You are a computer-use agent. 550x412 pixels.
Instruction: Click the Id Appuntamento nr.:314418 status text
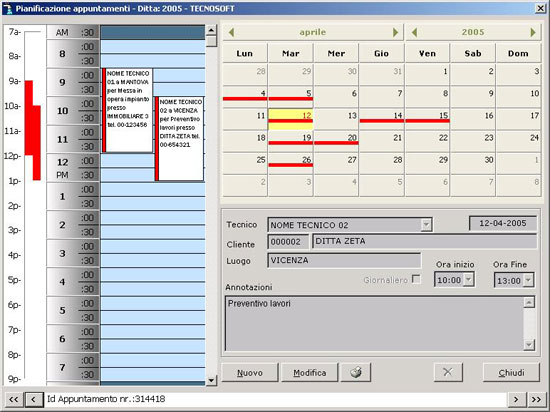(106, 399)
